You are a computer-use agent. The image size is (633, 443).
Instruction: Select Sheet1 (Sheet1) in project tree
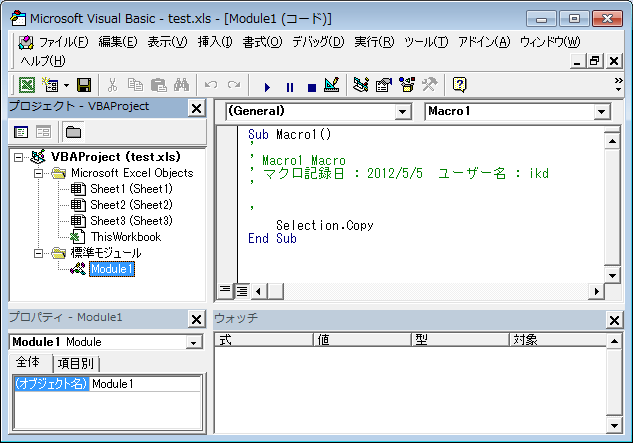(131, 189)
